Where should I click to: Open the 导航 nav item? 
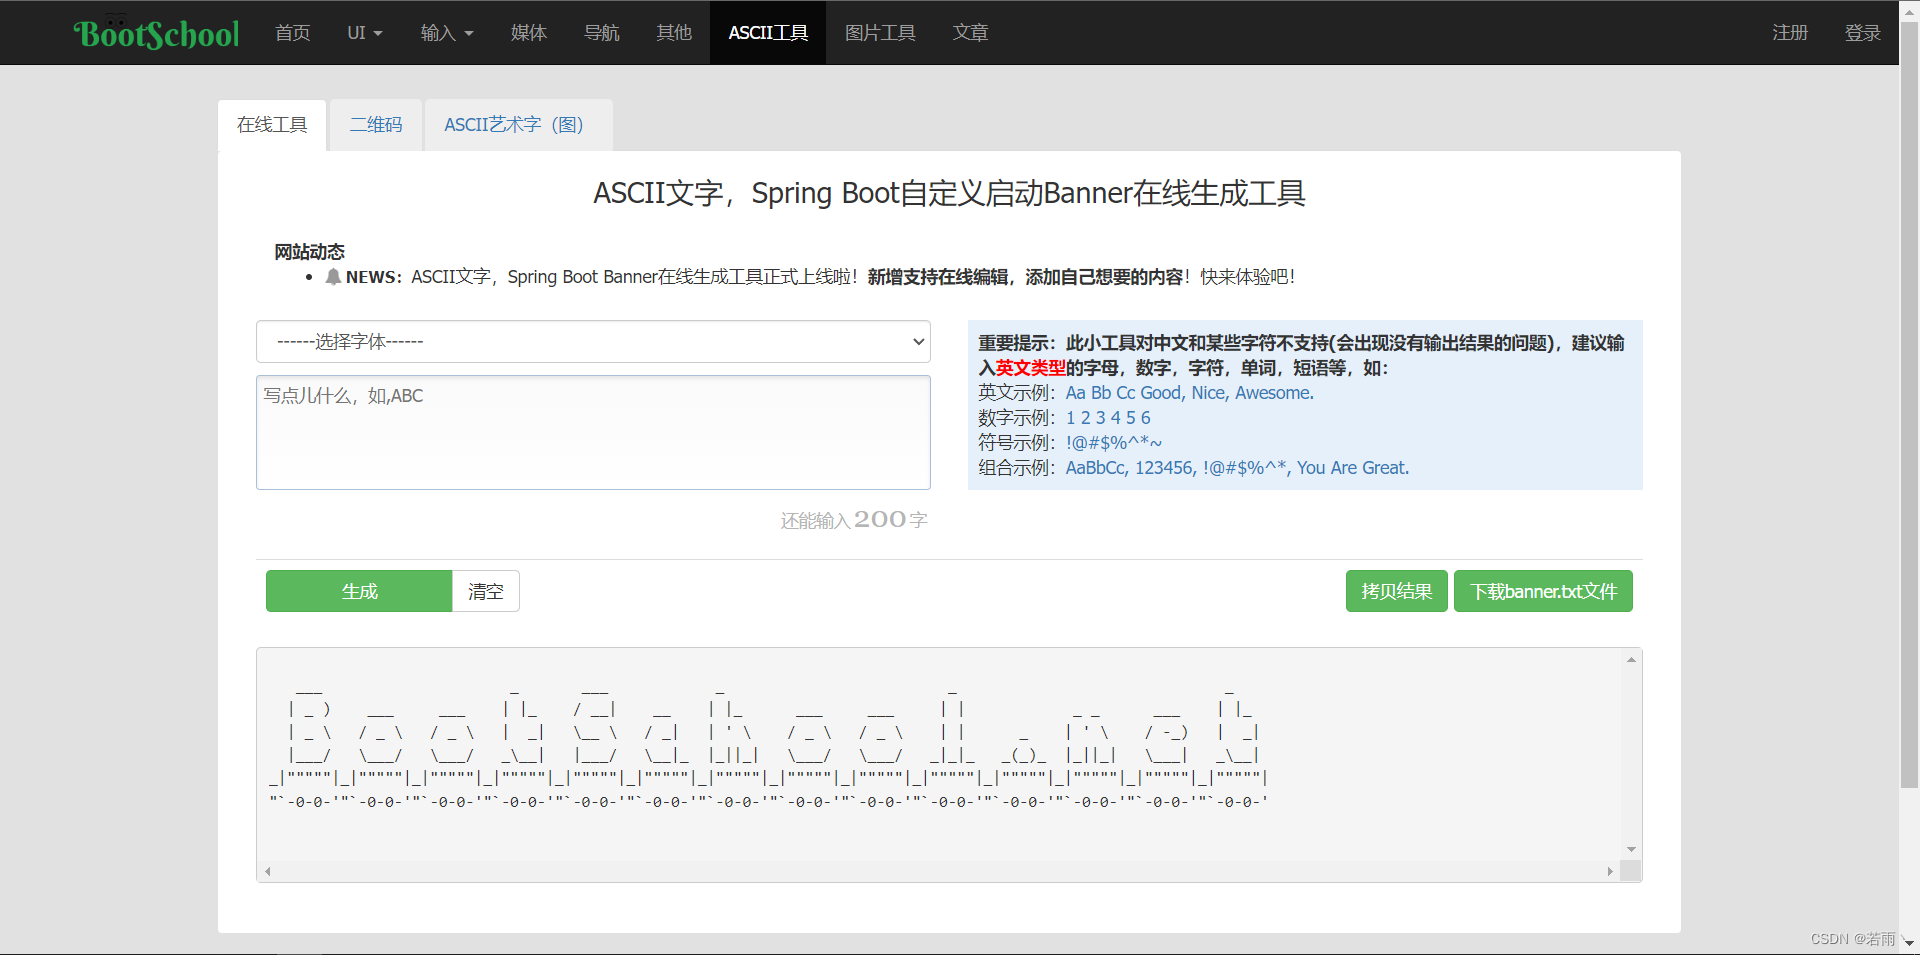pos(602,33)
